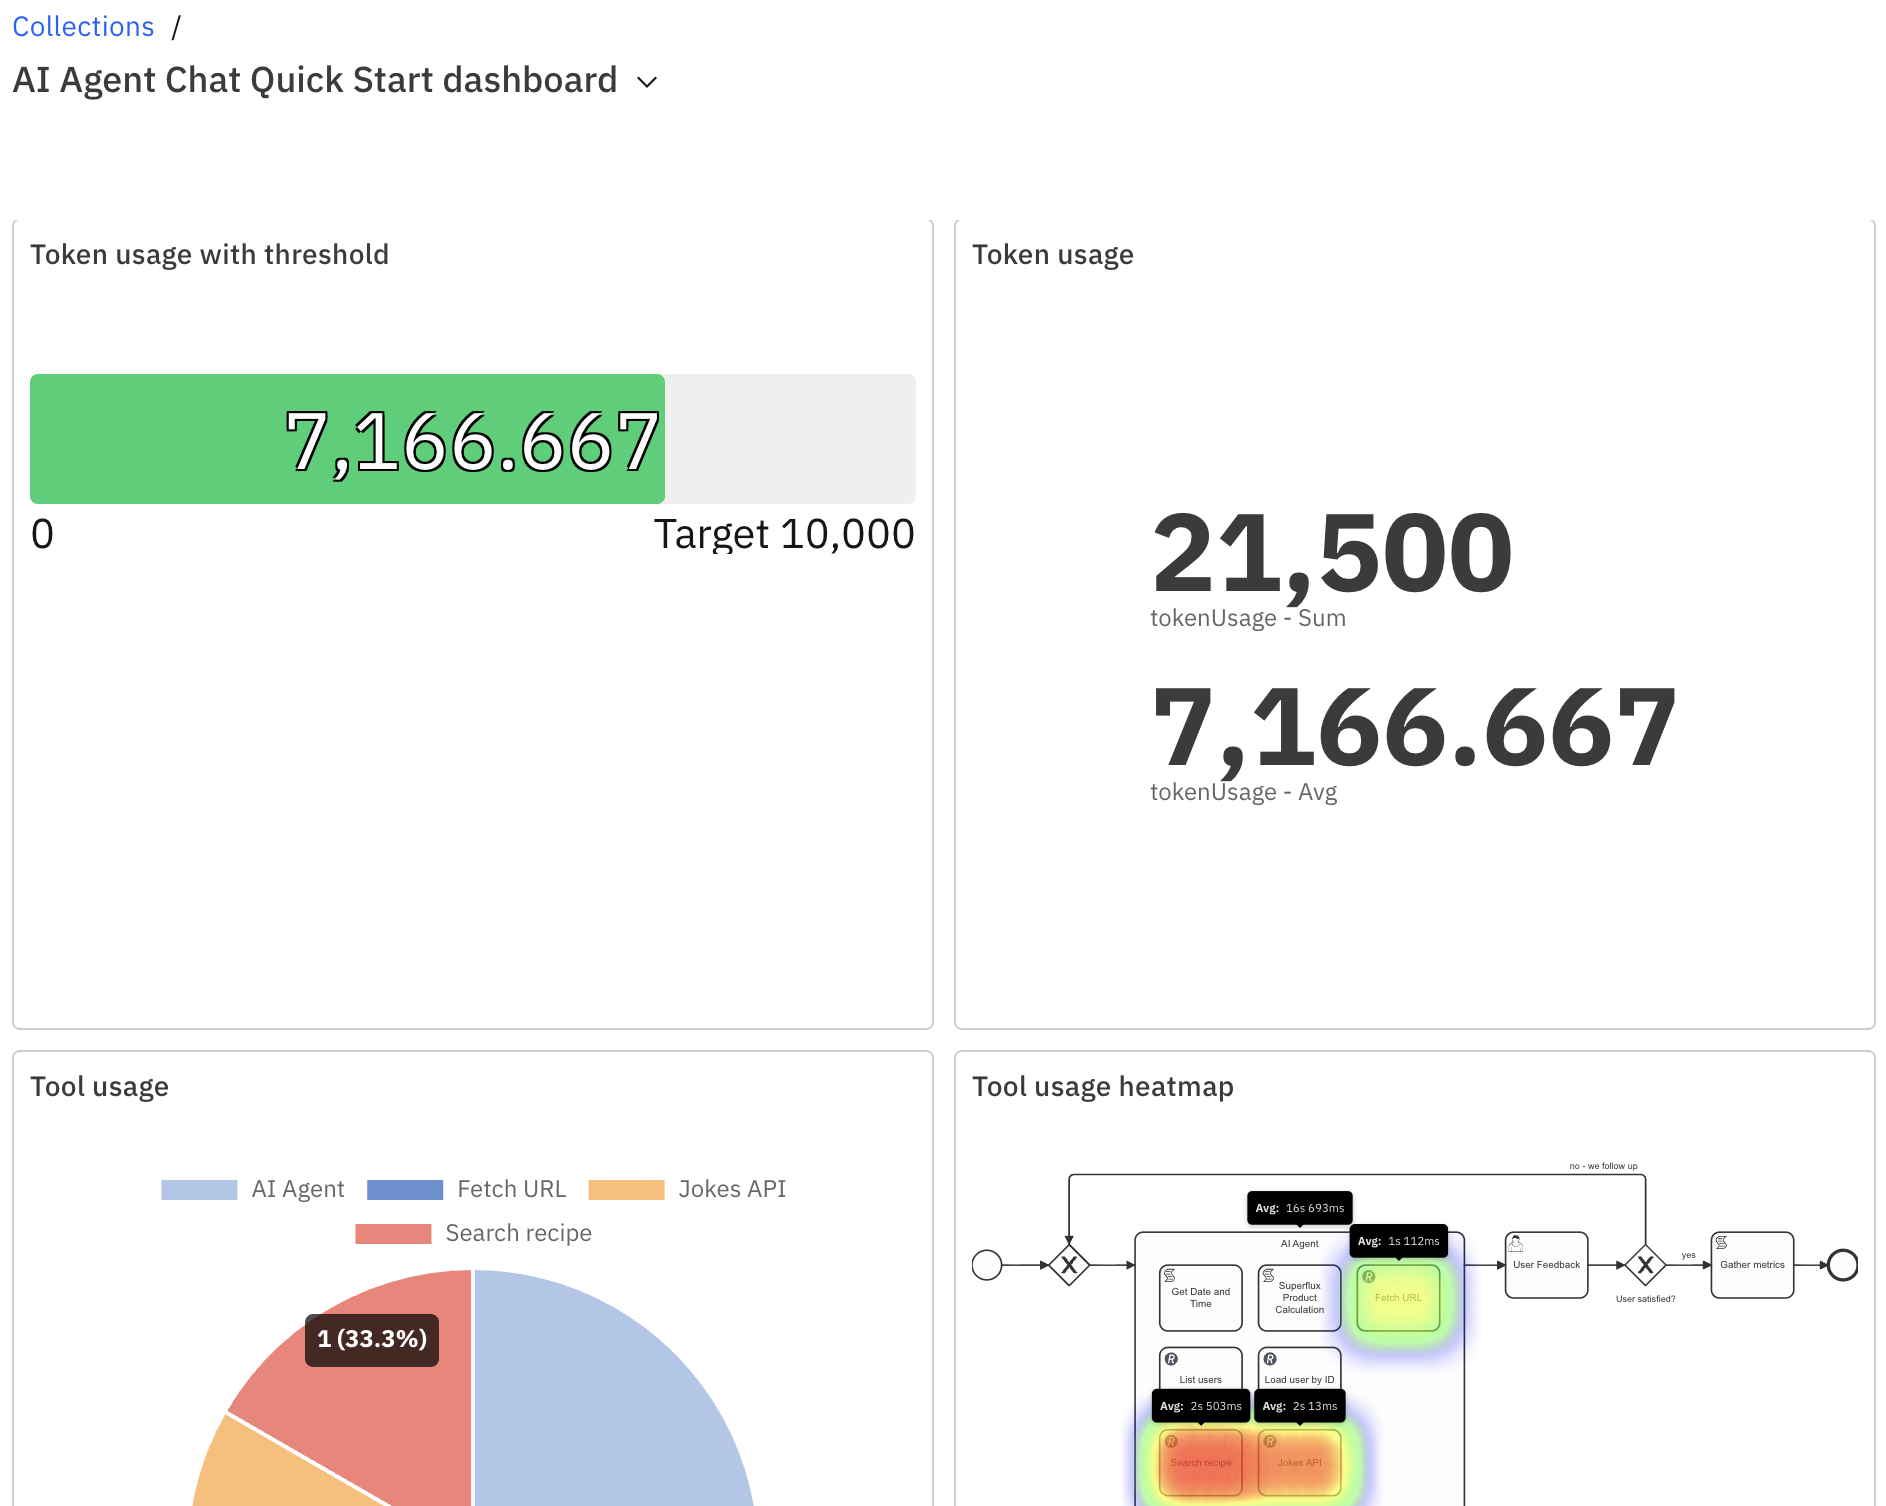Click the BPMN start event circle

tap(987, 1265)
